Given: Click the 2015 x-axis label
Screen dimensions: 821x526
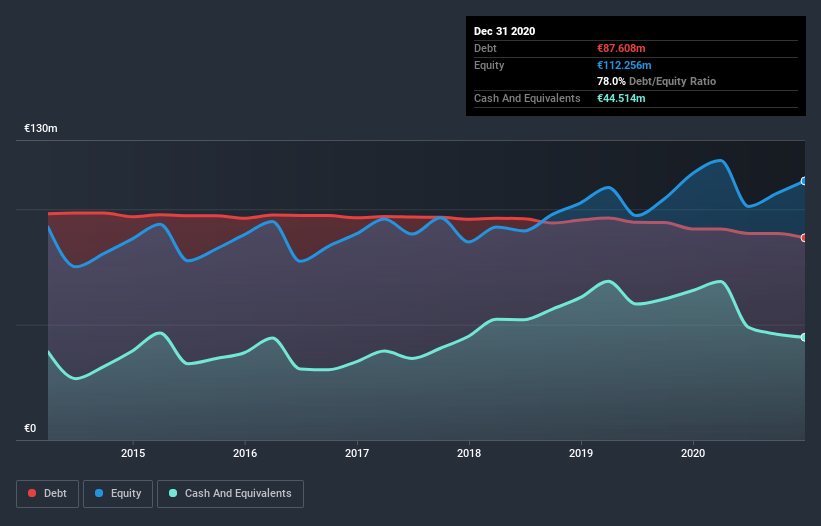Looking at the screenshot, I should 133,453.
